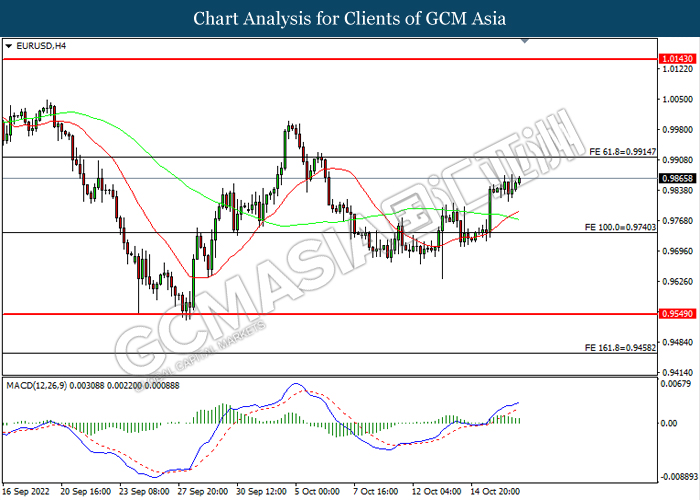The width and height of the screenshot is (700, 500).
Task: Select the 1.01430 red price label
Action: [678, 58]
